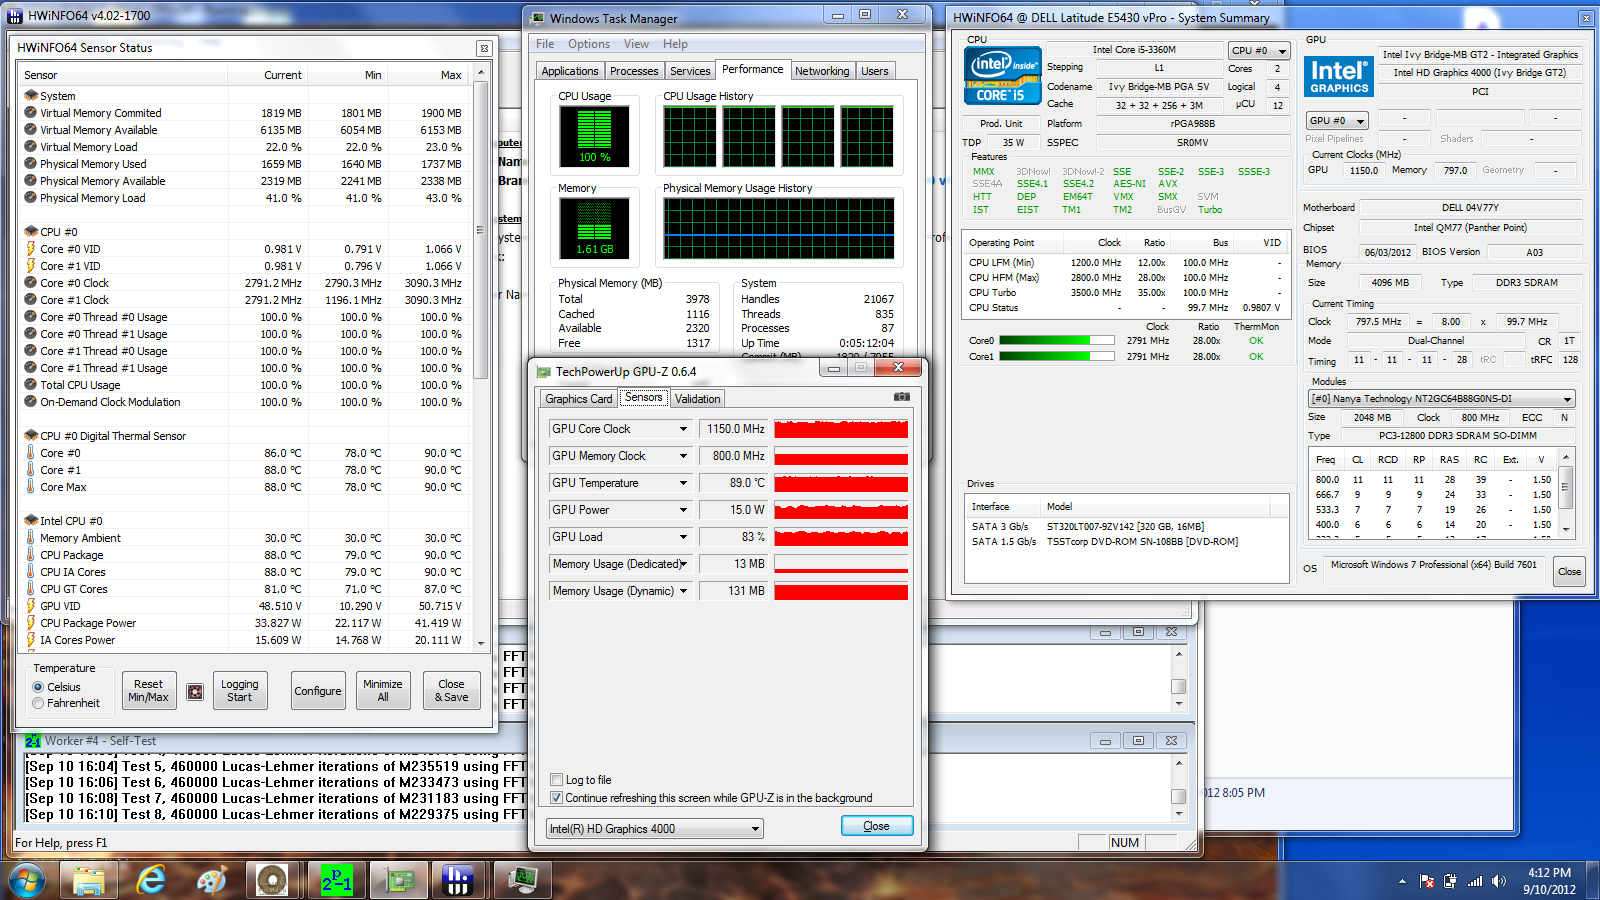1600x900 pixels.
Task: Click the Core0 green clock bar
Action: tap(1057, 341)
